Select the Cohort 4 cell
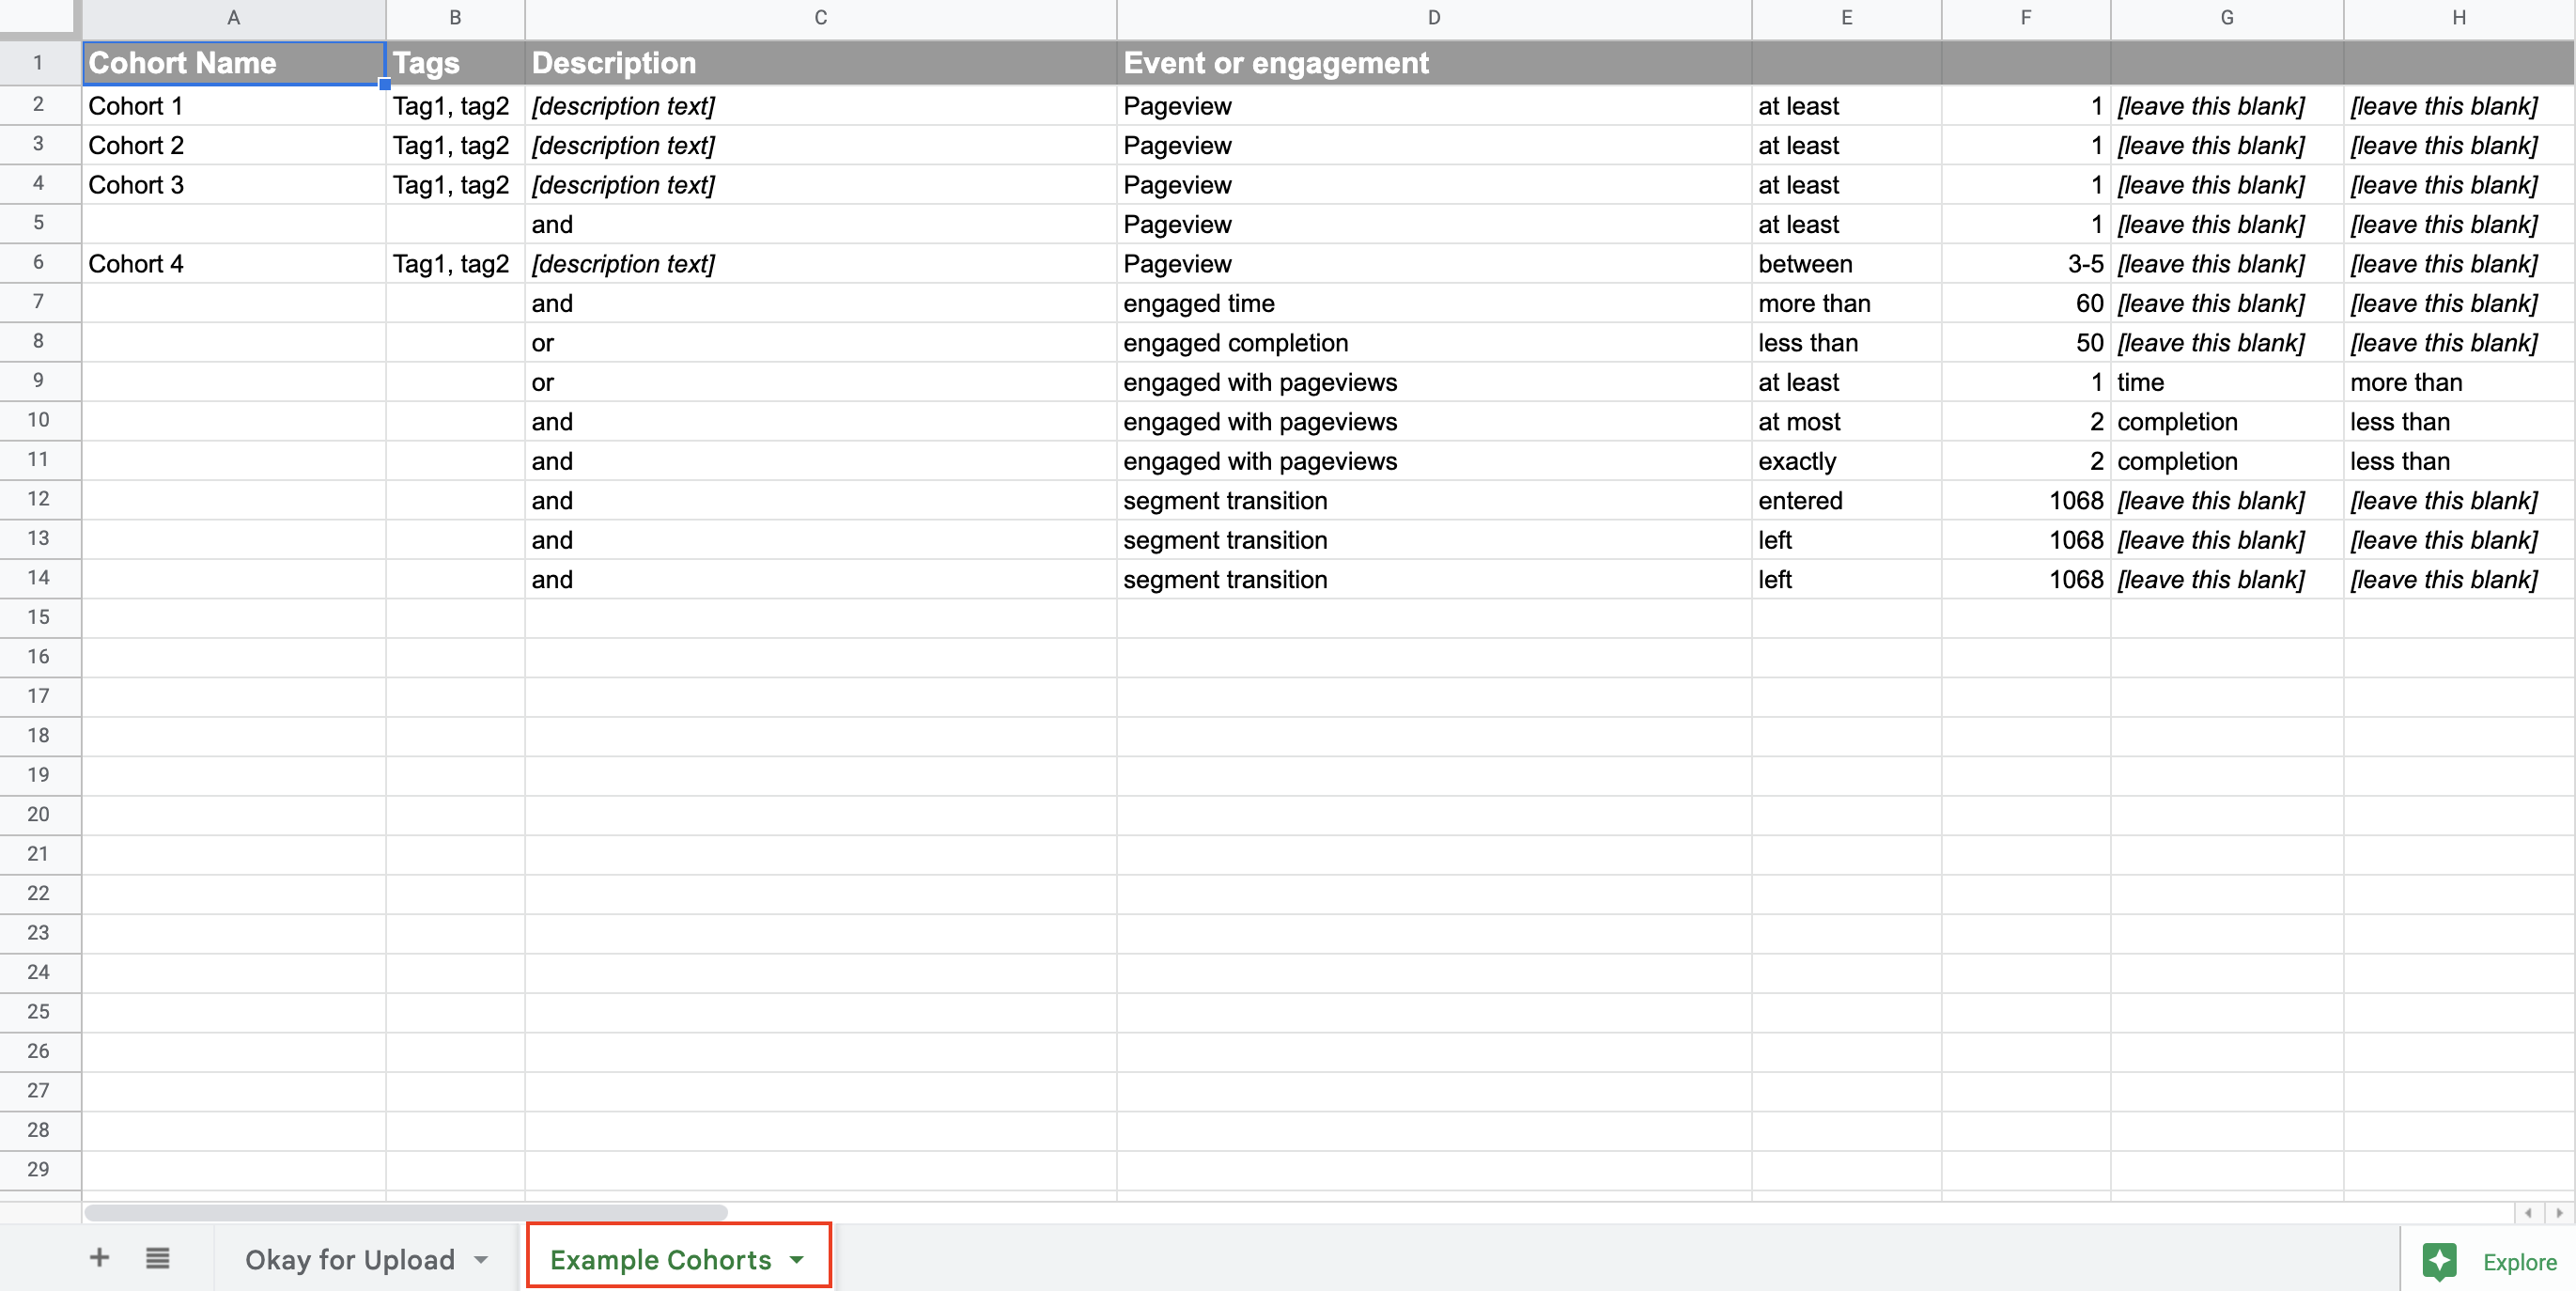 click(233, 263)
